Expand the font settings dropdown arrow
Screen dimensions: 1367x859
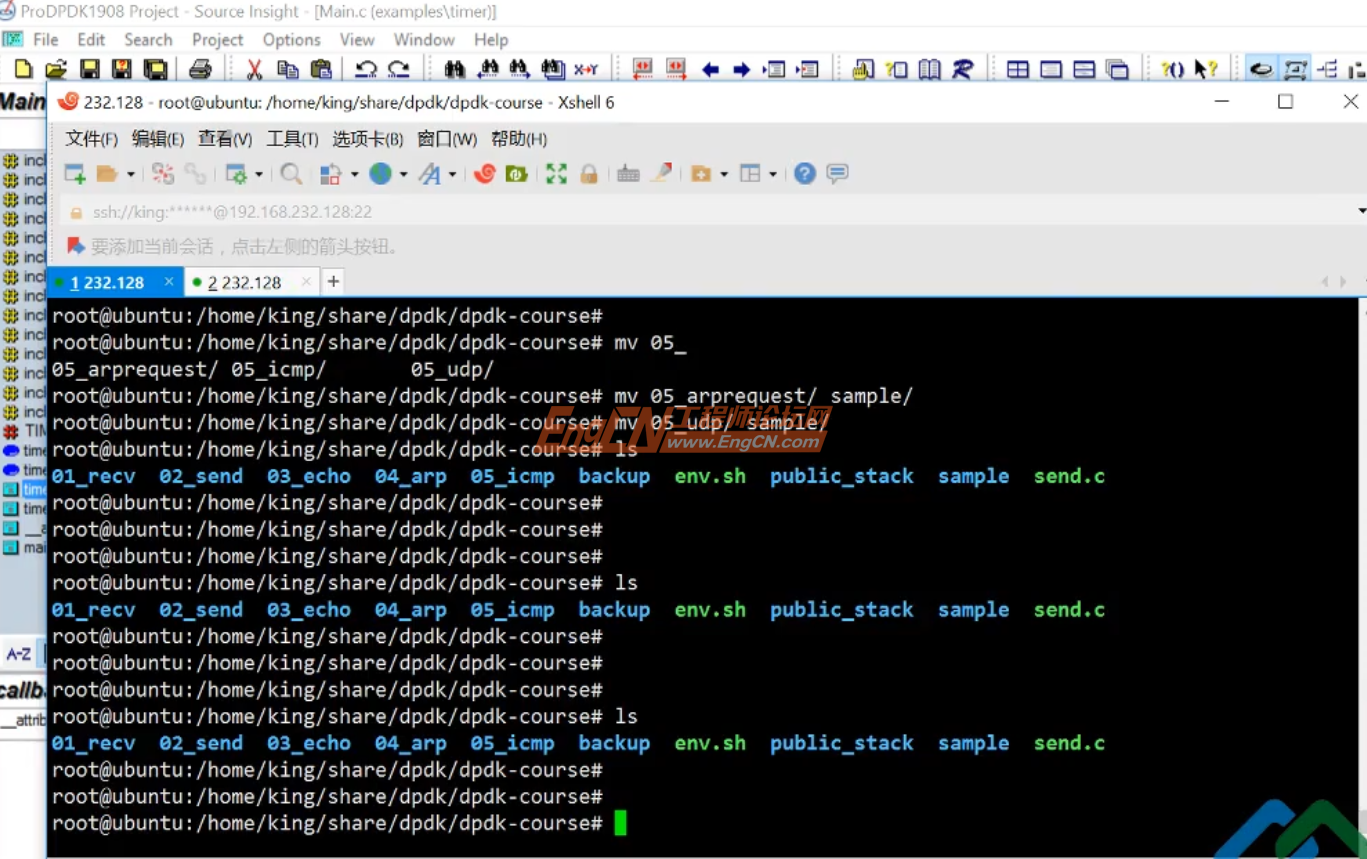point(452,174)
